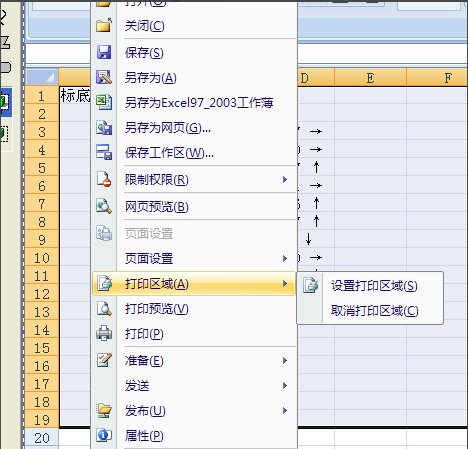This screenshot has width=468, height=449.
Task: Expand the 限制权限(R) submenu arrow
Action: [285, 180]
